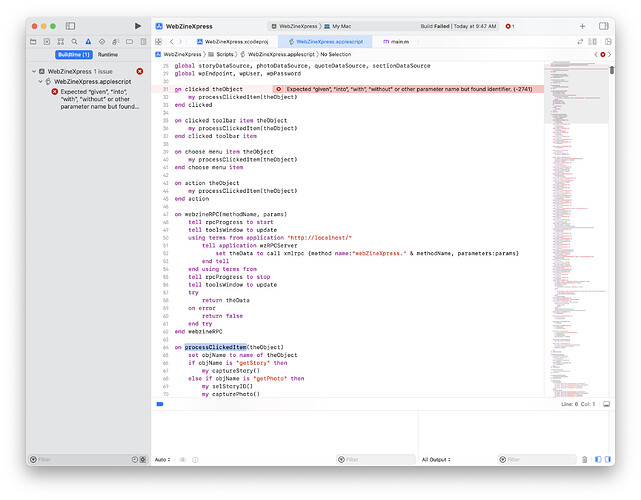
Task: Jump to next issue arrow
Action: pos(609,54)
